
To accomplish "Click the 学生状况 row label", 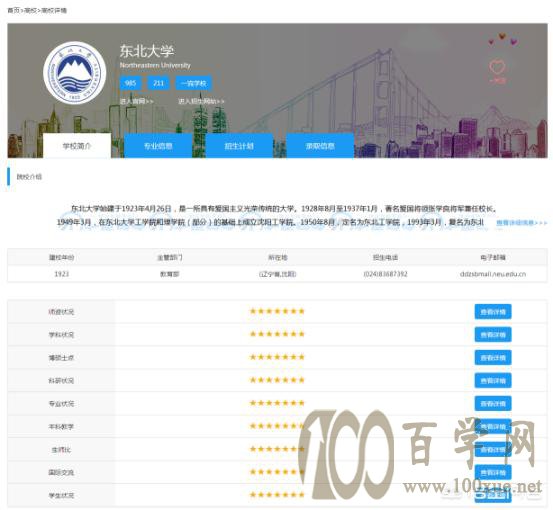I will coord(61,496).
